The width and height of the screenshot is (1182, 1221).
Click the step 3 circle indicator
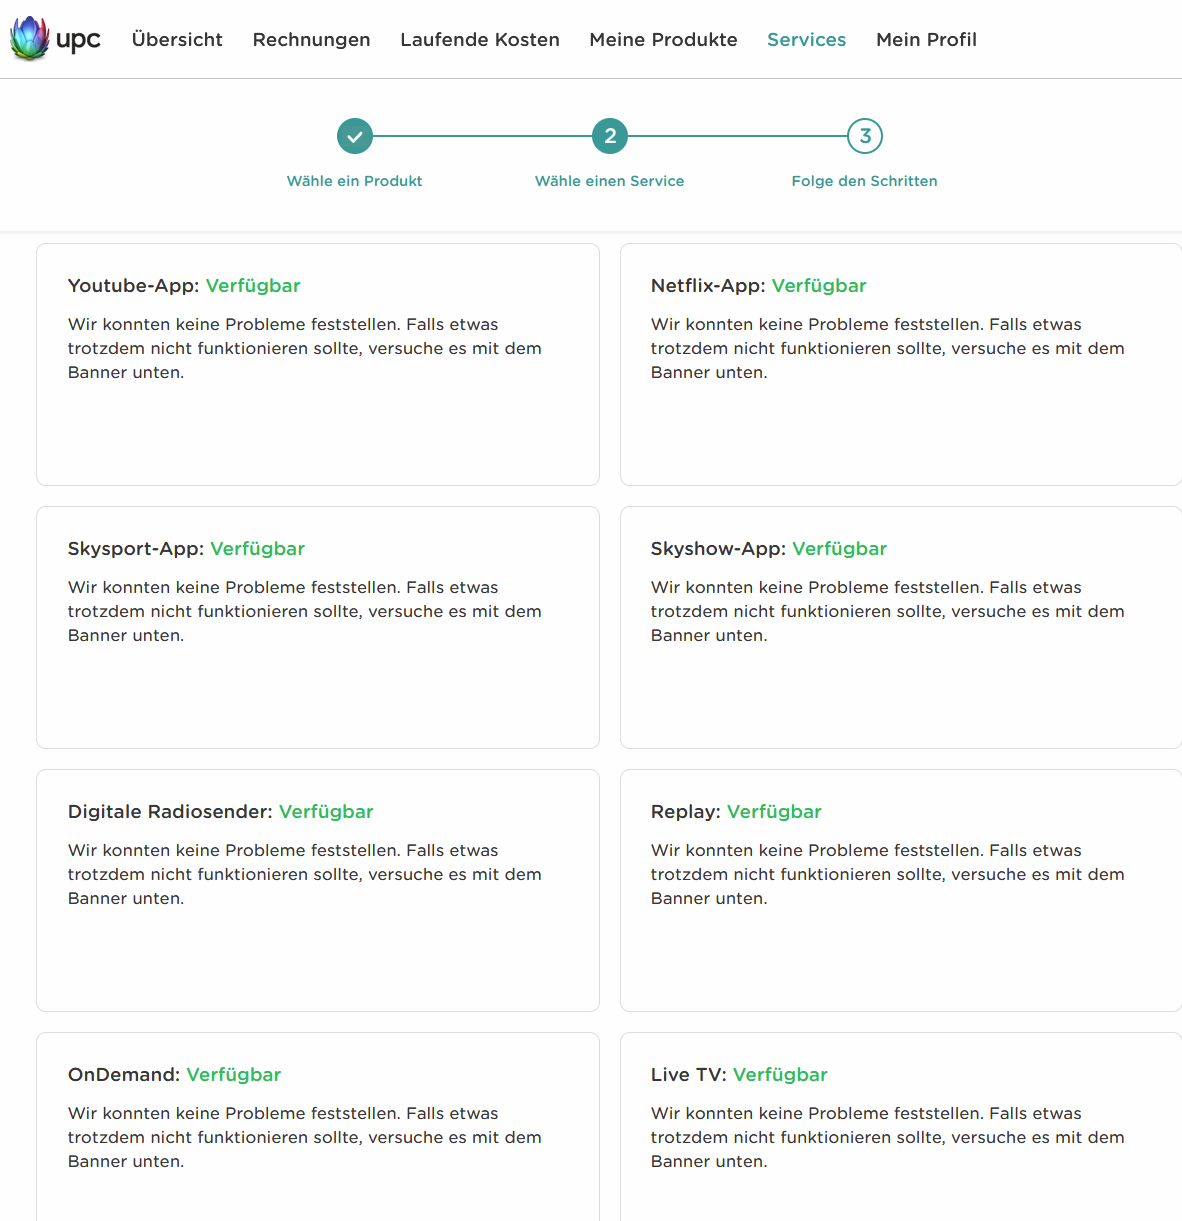(x=865, y=136)
